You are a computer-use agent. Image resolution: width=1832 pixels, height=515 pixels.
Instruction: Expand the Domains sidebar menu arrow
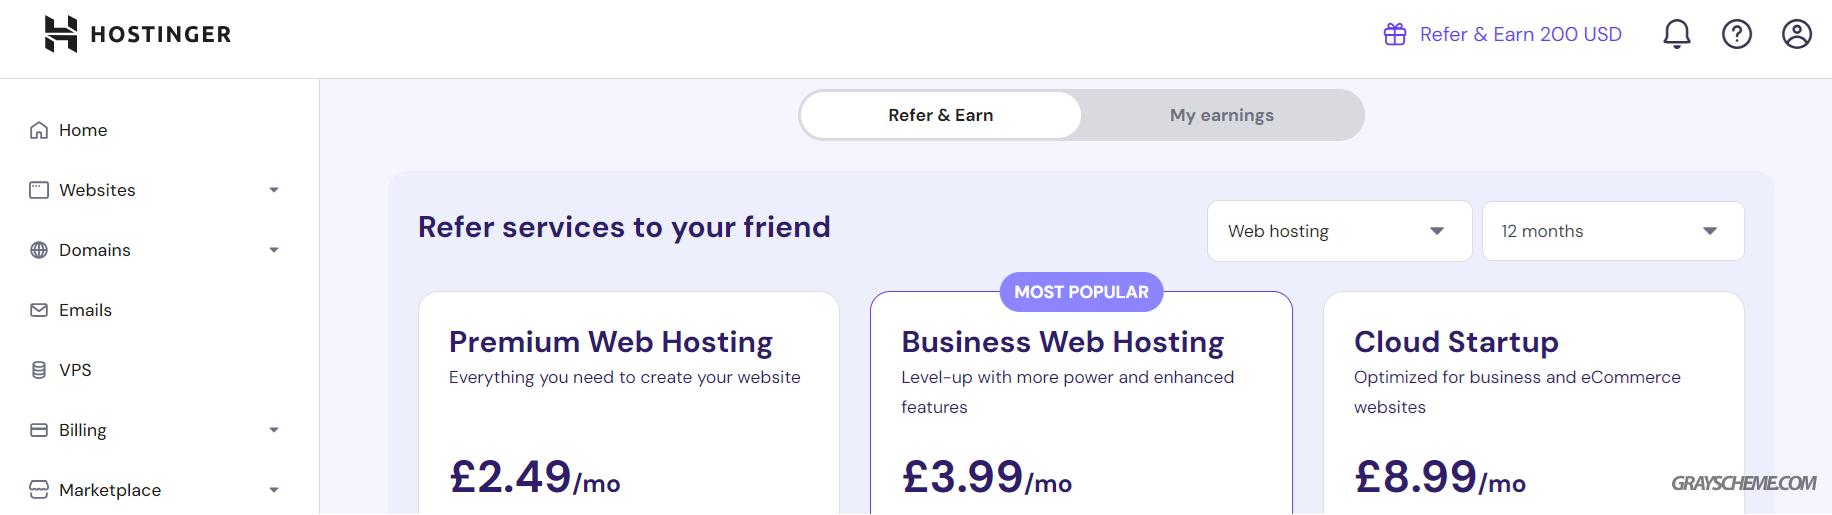point(274,250)
